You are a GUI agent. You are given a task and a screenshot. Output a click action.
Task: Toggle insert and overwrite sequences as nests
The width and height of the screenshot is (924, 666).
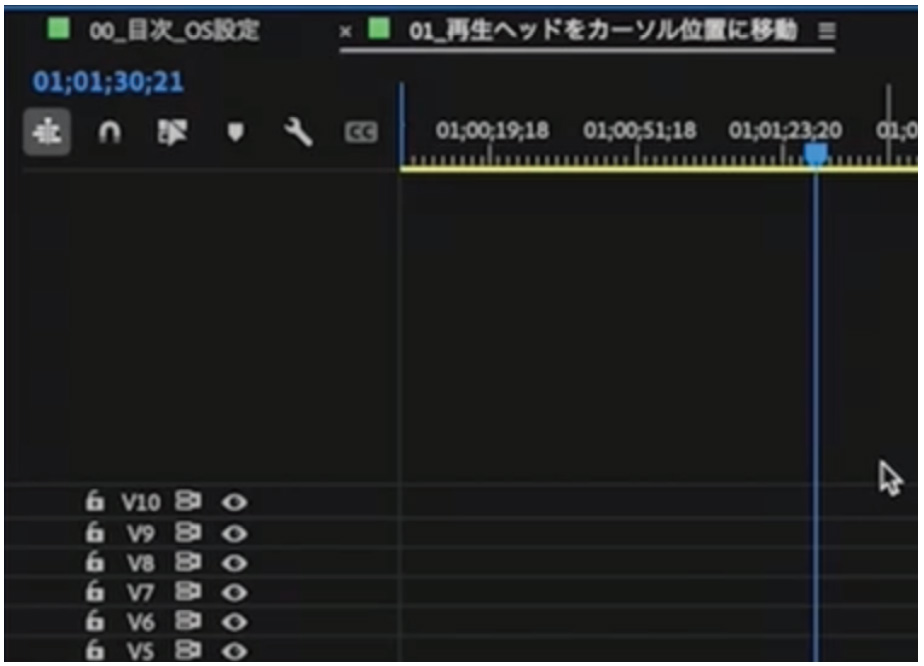coord(46,133)
